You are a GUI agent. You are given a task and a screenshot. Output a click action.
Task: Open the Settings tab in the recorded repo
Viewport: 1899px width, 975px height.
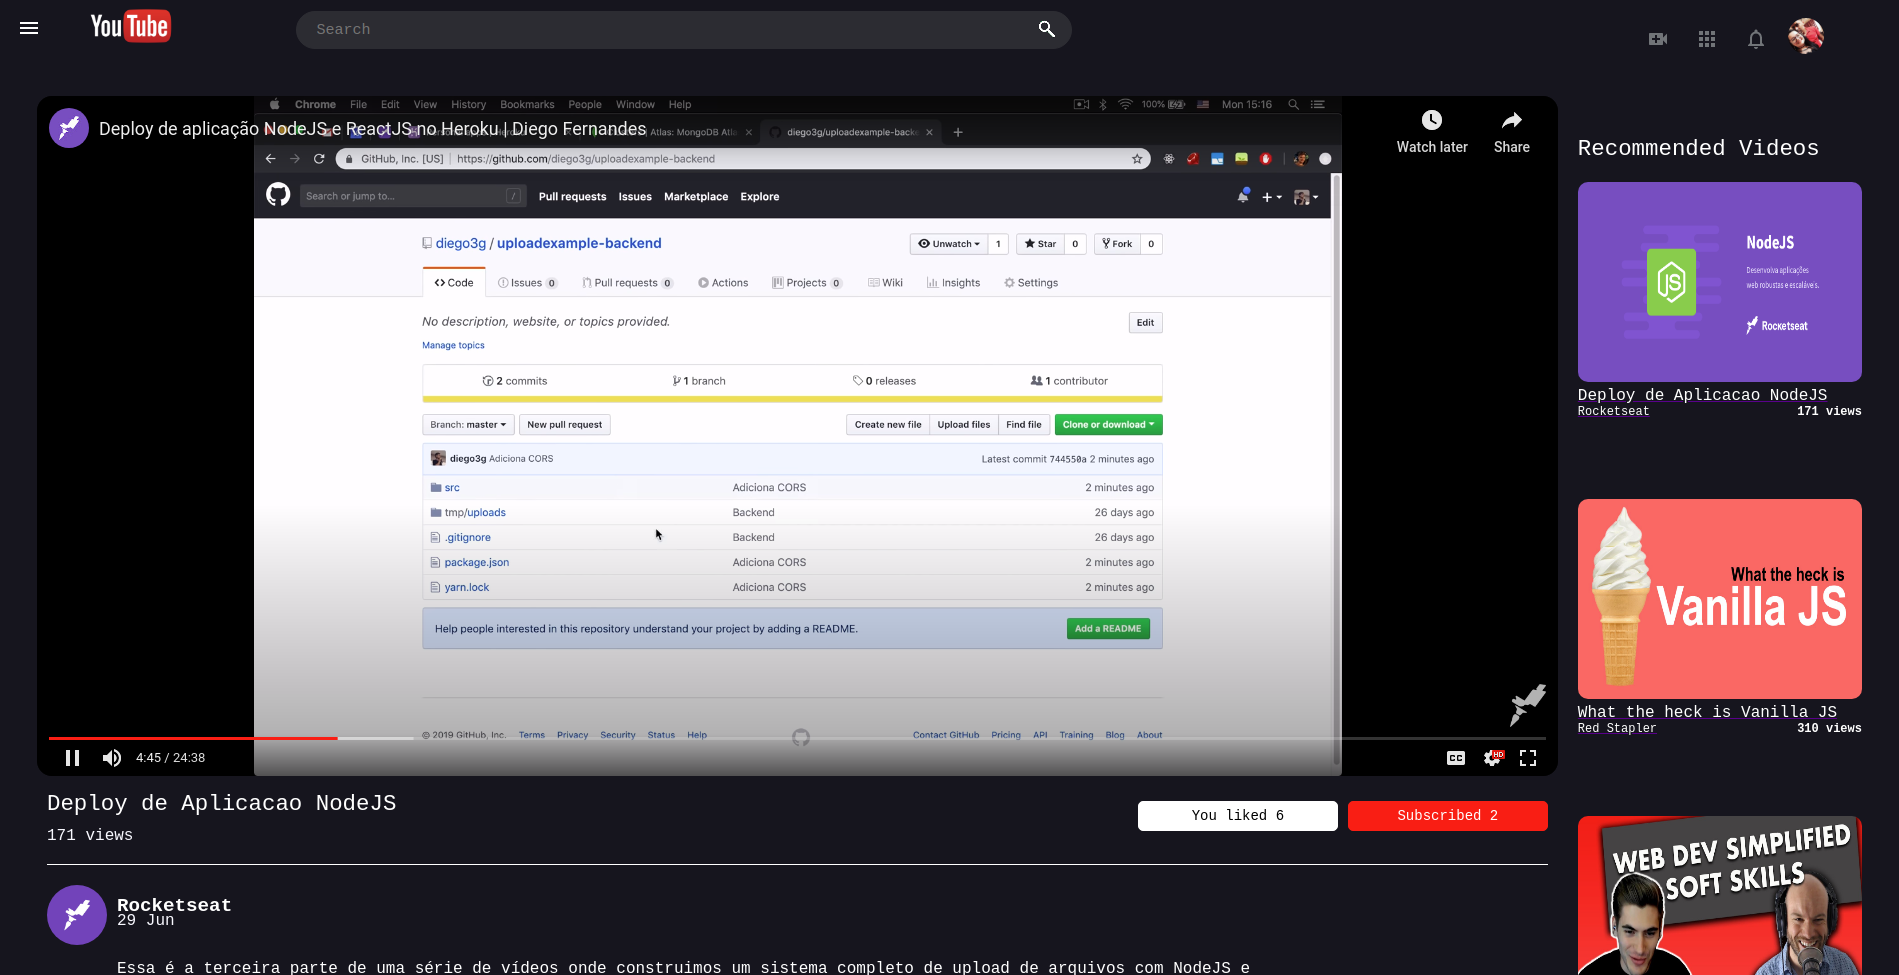click(x=1031, y=283)
